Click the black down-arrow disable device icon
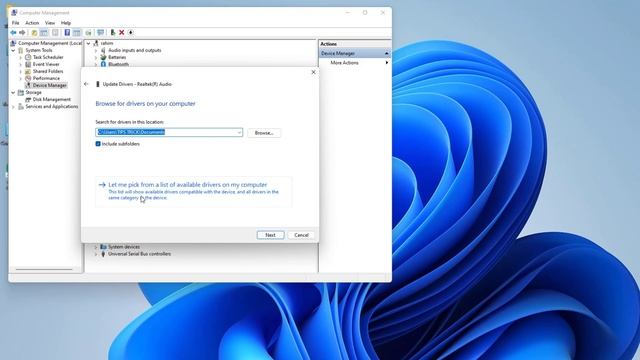640x360 pixels. (x=131, y=33)
